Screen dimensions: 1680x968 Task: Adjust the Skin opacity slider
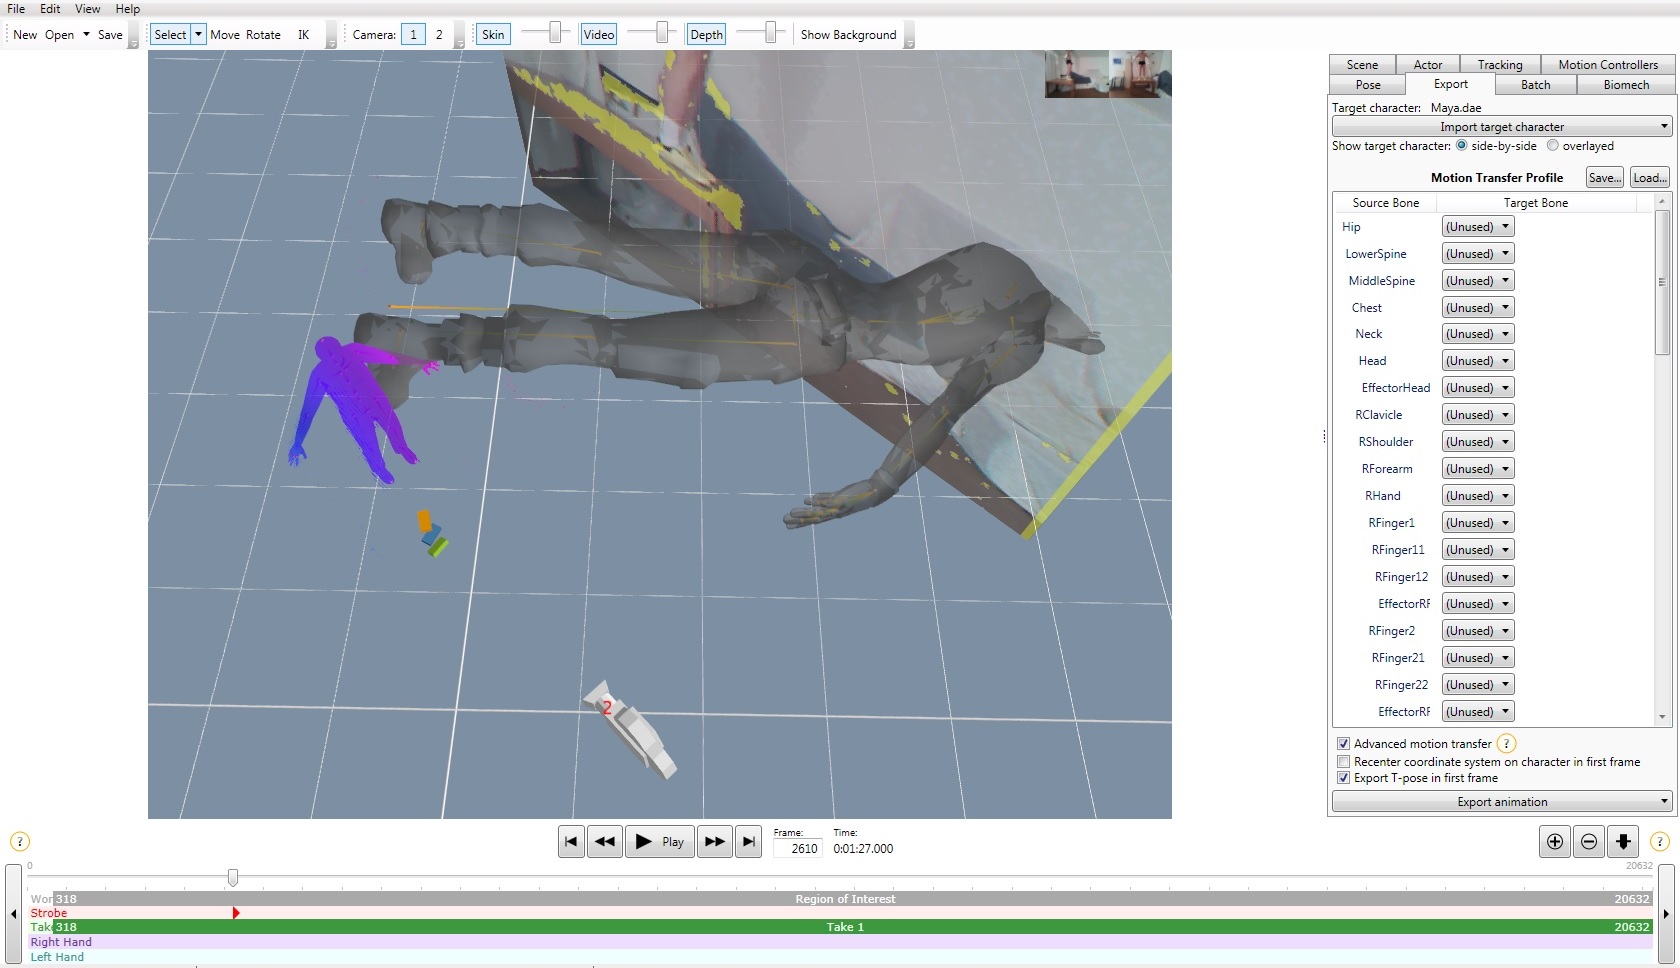click(555, 33)
